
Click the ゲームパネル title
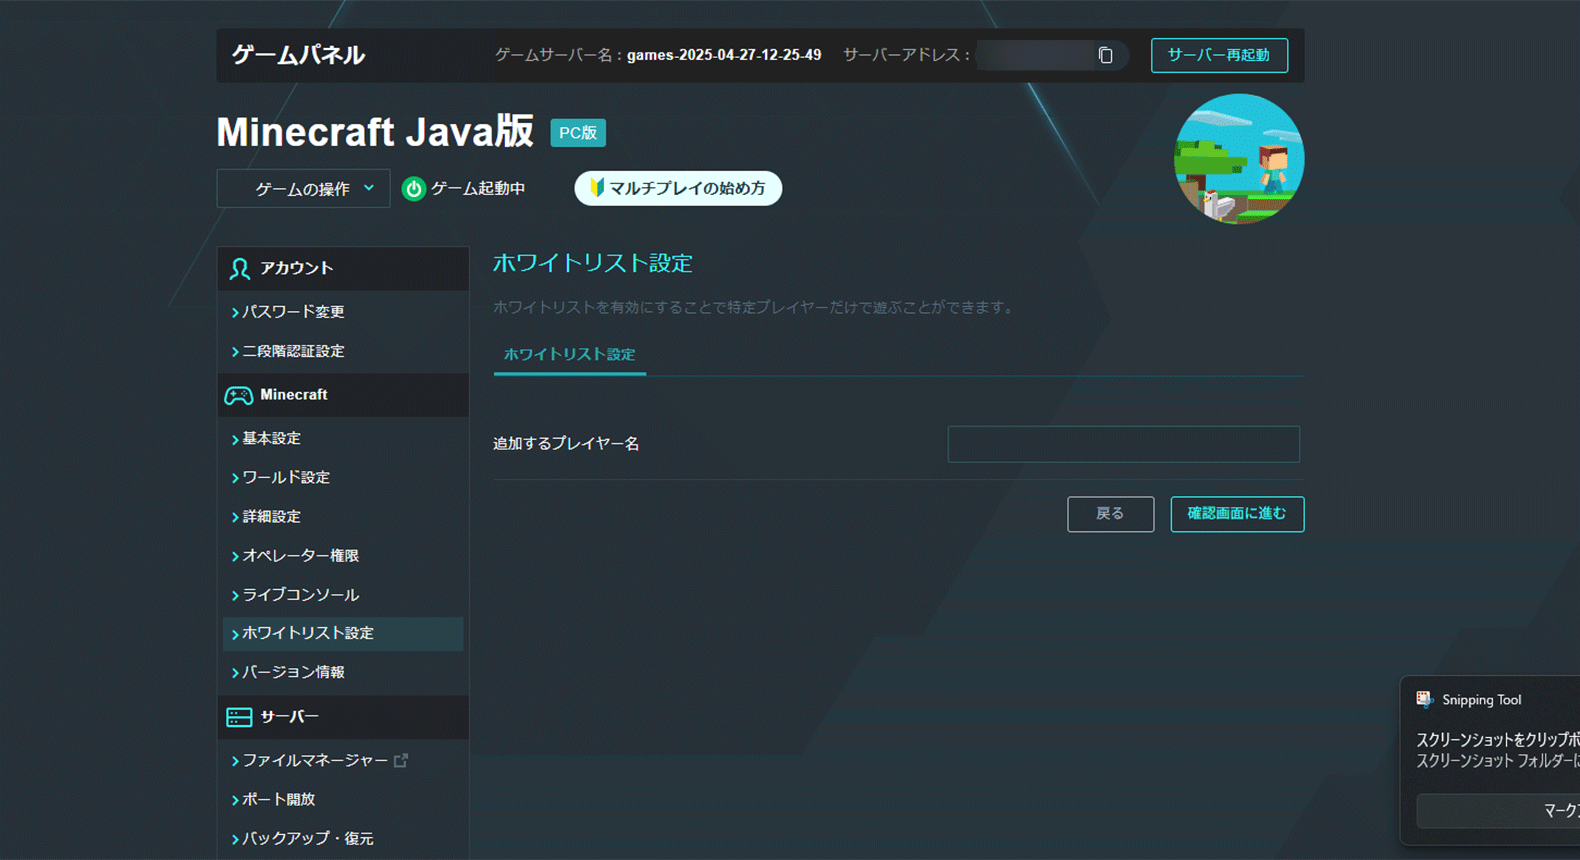(298, 55)
